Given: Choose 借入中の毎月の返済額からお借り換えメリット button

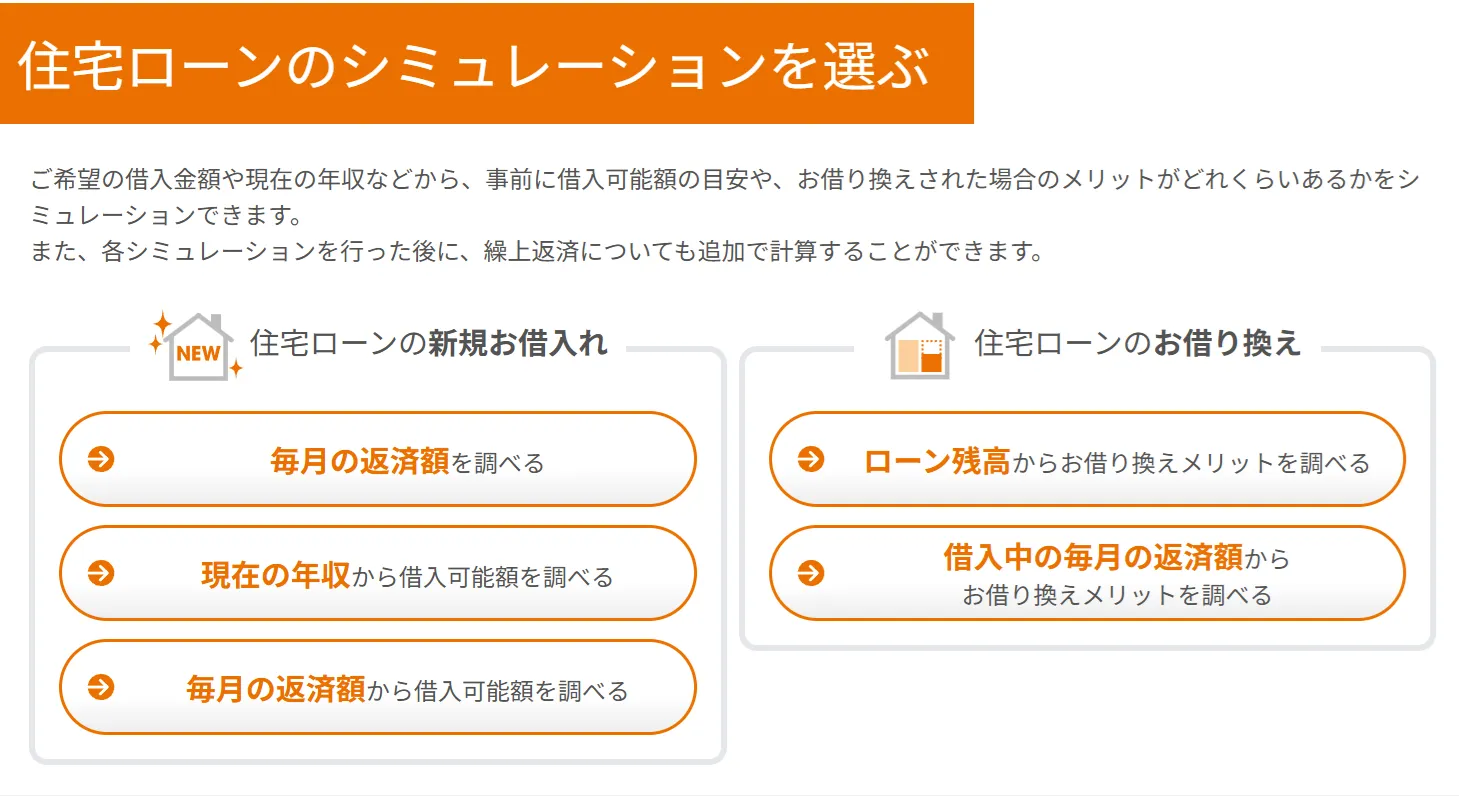Looking at the screenshot, I should pos(1087,573).
